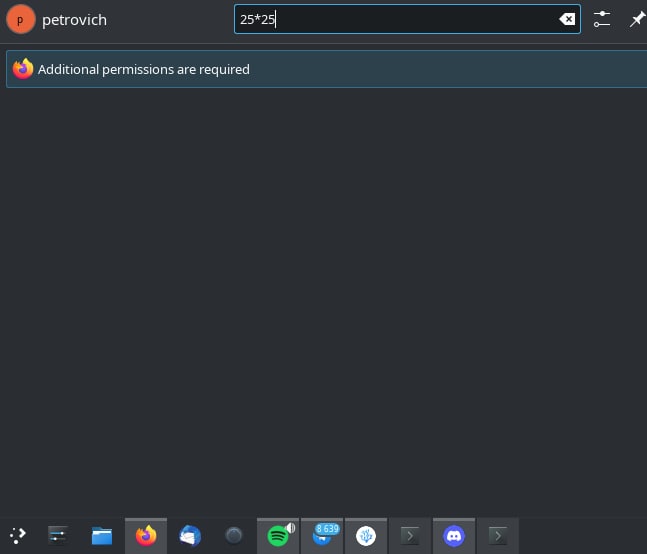
Task: Click into the search field containing 25*25
Action: 407,19
